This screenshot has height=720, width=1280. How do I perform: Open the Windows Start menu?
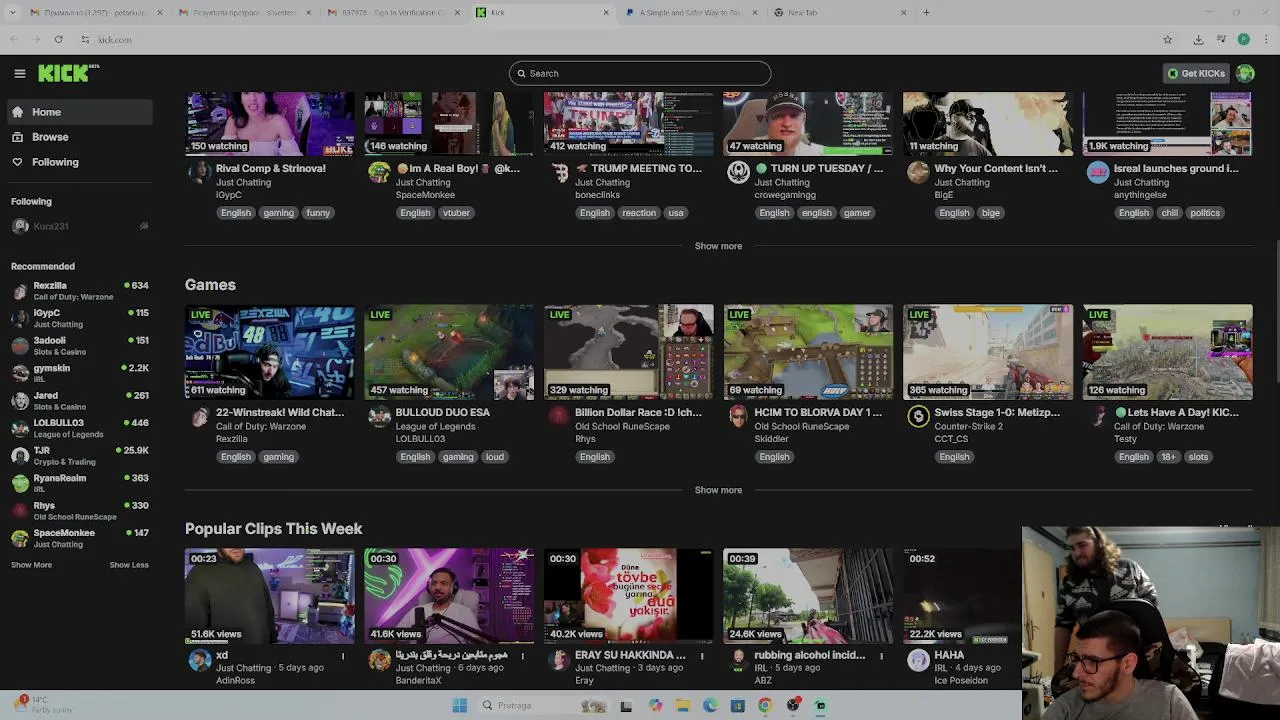coord(459,706)
